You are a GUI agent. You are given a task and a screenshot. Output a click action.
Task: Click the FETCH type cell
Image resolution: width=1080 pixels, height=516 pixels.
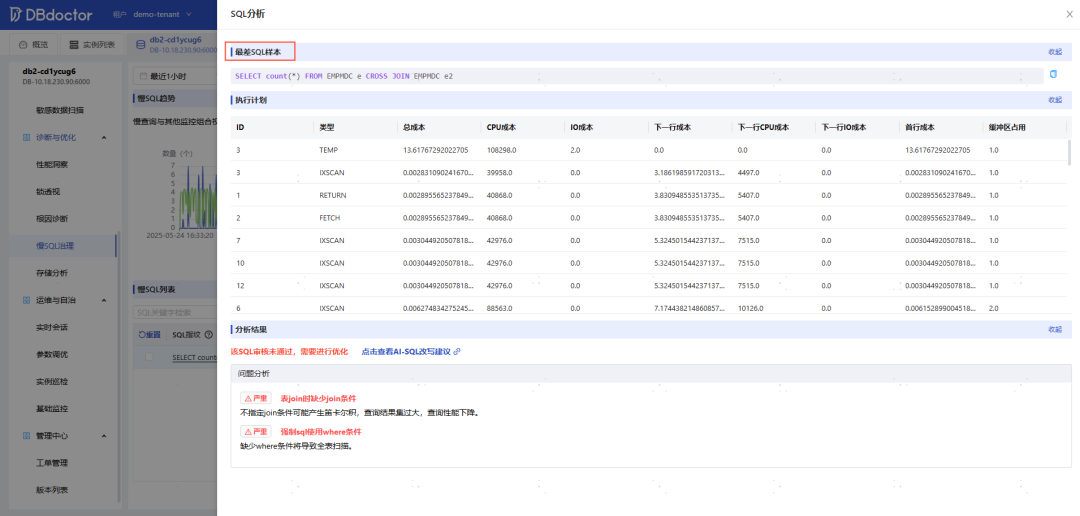[x=331, y=218]
